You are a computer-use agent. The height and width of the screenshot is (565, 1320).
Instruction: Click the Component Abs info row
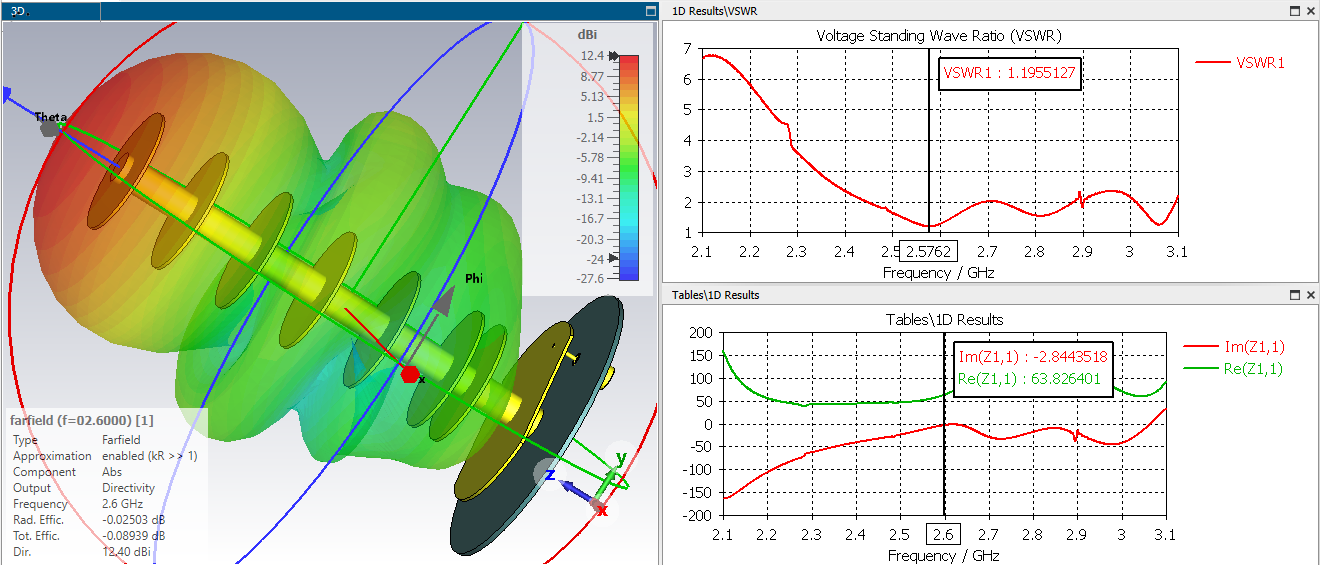(x=65, y=472)
